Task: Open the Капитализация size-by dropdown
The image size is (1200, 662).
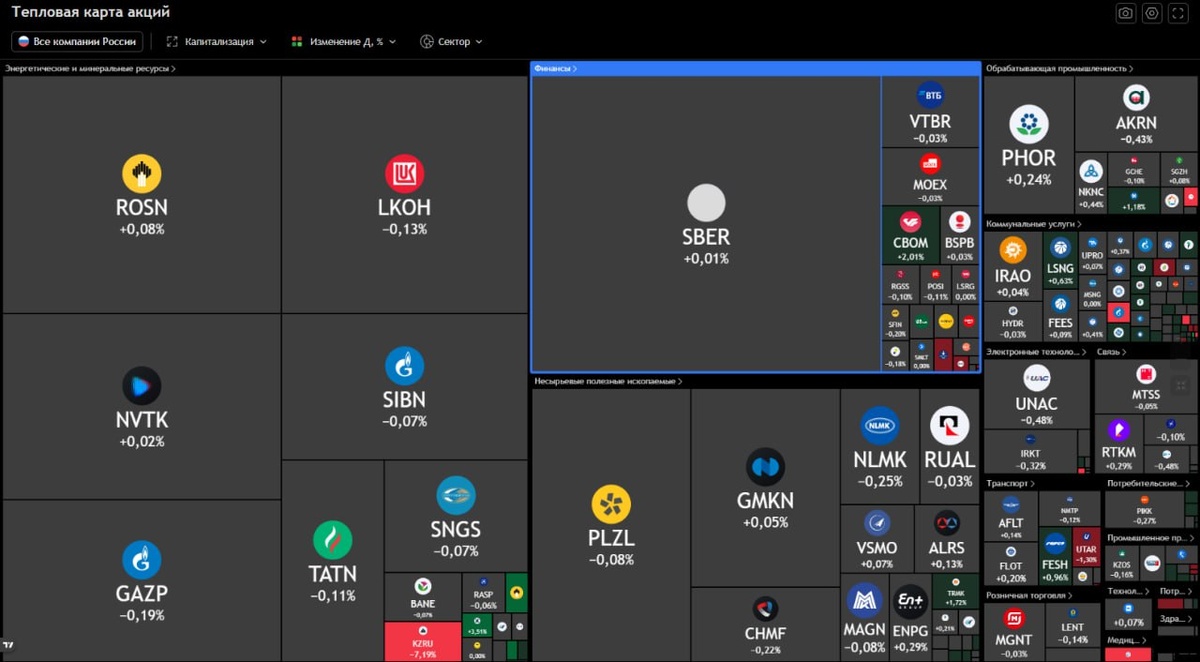Action: [217, 42]
